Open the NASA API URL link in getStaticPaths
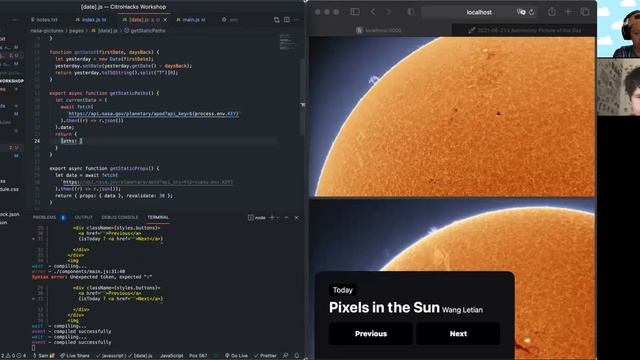640x360 pixels. [x=153, y=114]
